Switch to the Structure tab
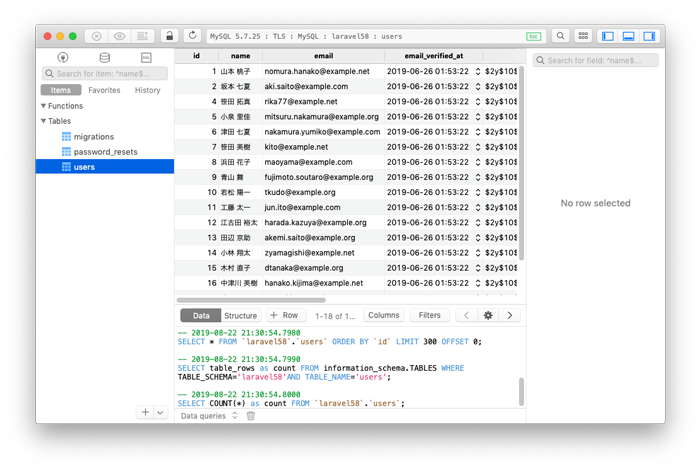This screenshot has height=470, width=700. click(240, 316)
